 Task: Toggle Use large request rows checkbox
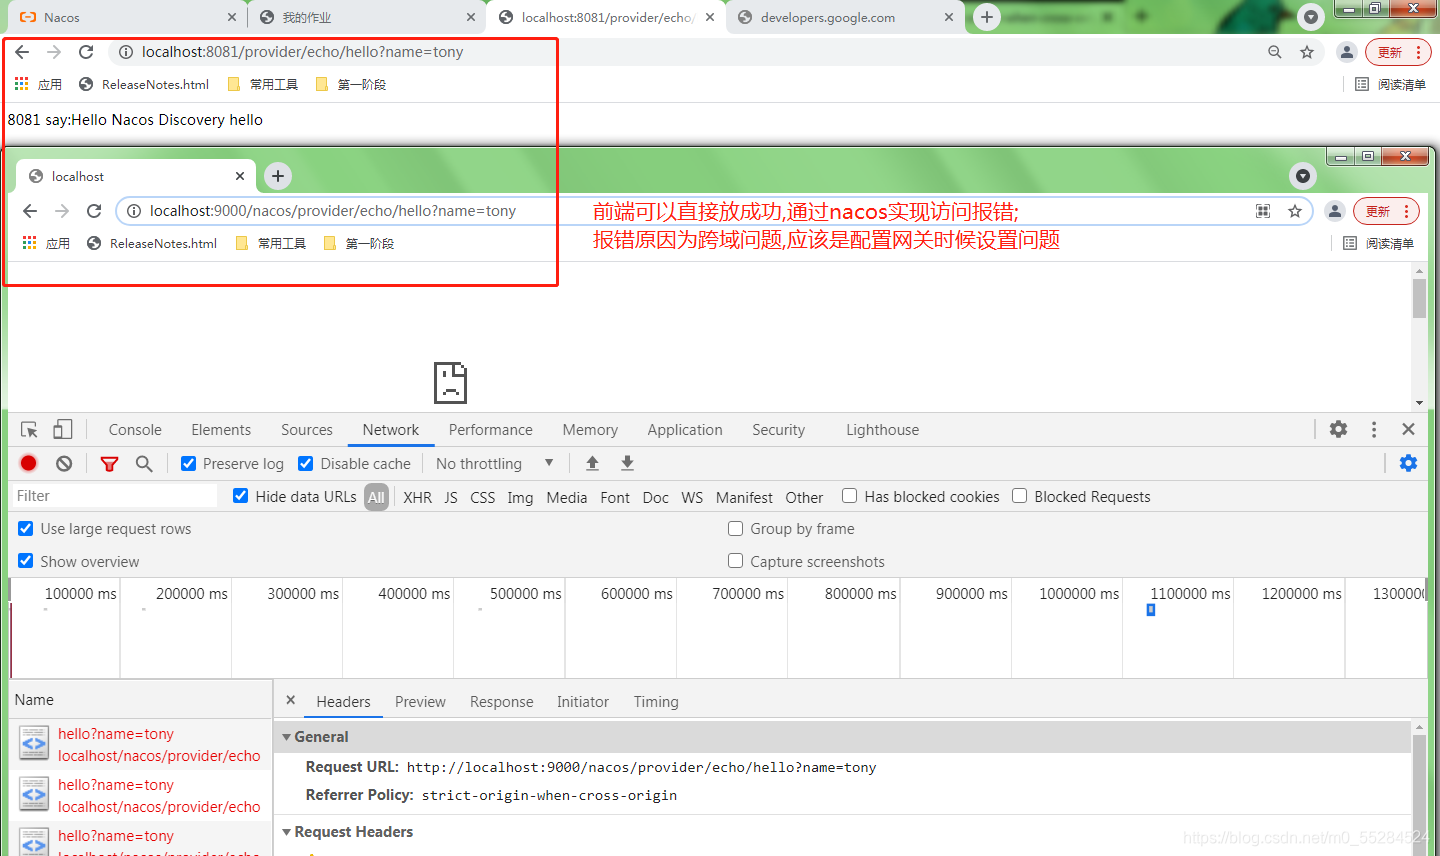(x=25, y=528)
